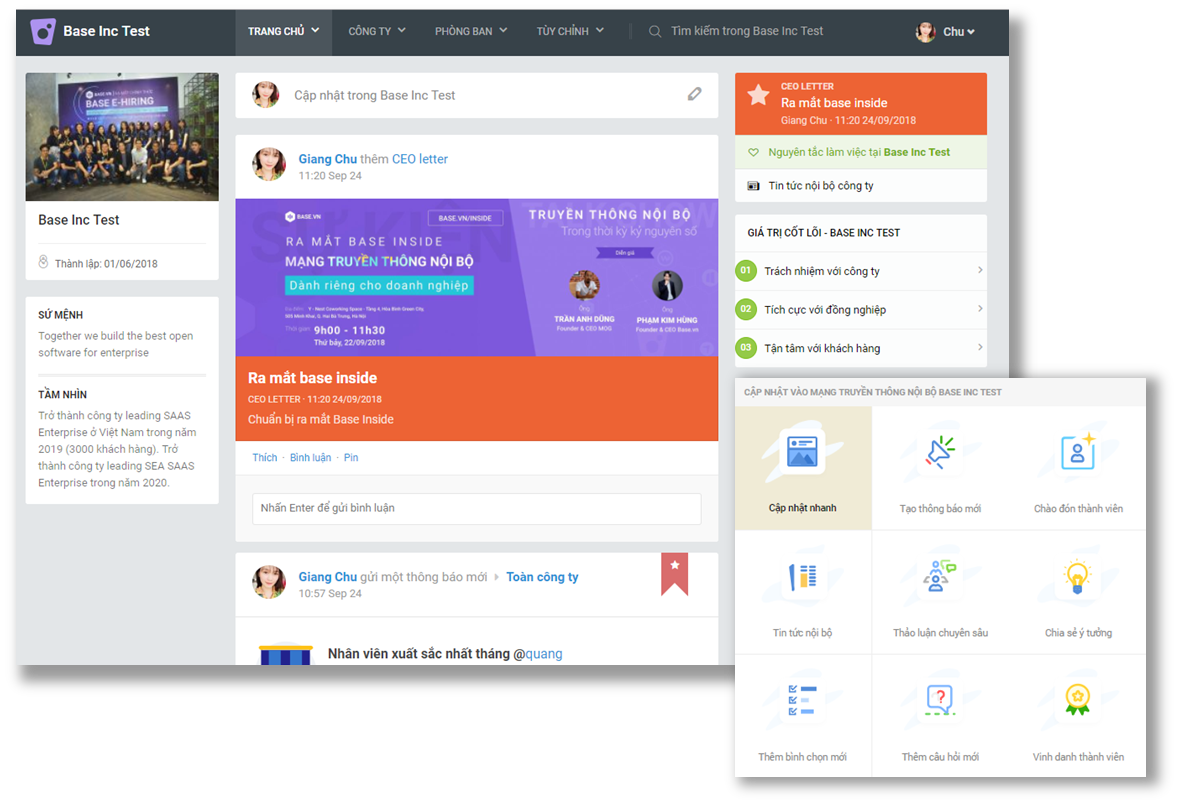Click Ra mắt base inside in CEO Letter card

[834, 103]
